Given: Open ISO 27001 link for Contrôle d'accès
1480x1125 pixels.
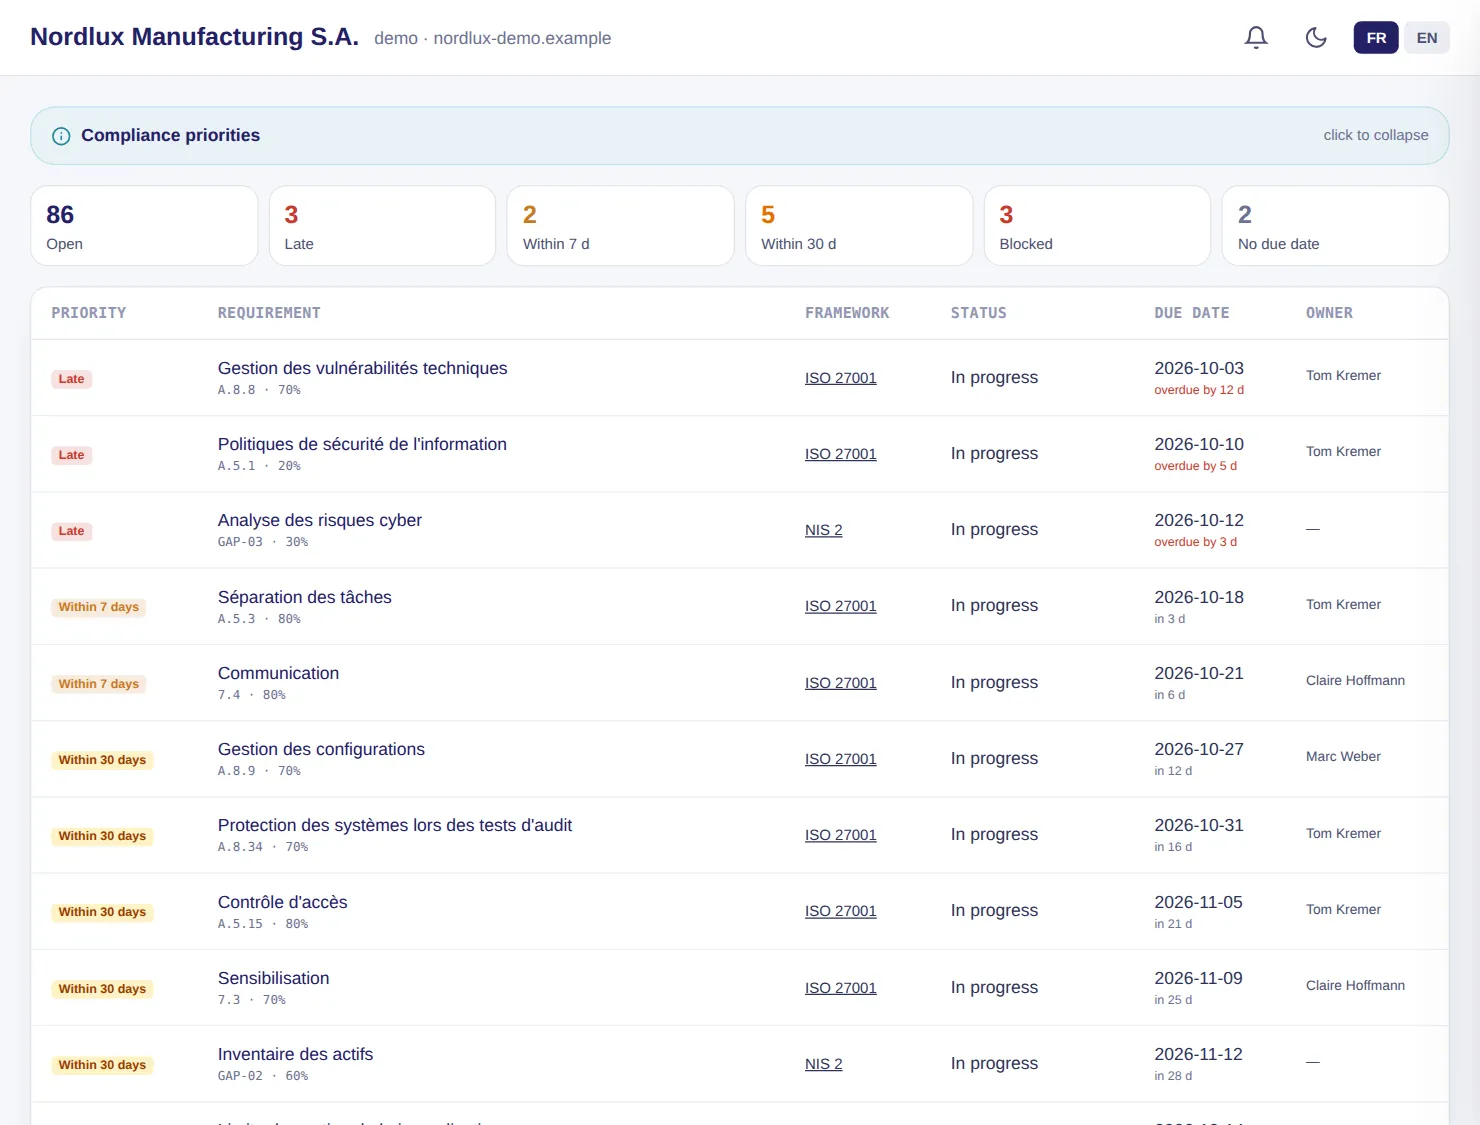Looking at the screenshot, I should point(840,911).
